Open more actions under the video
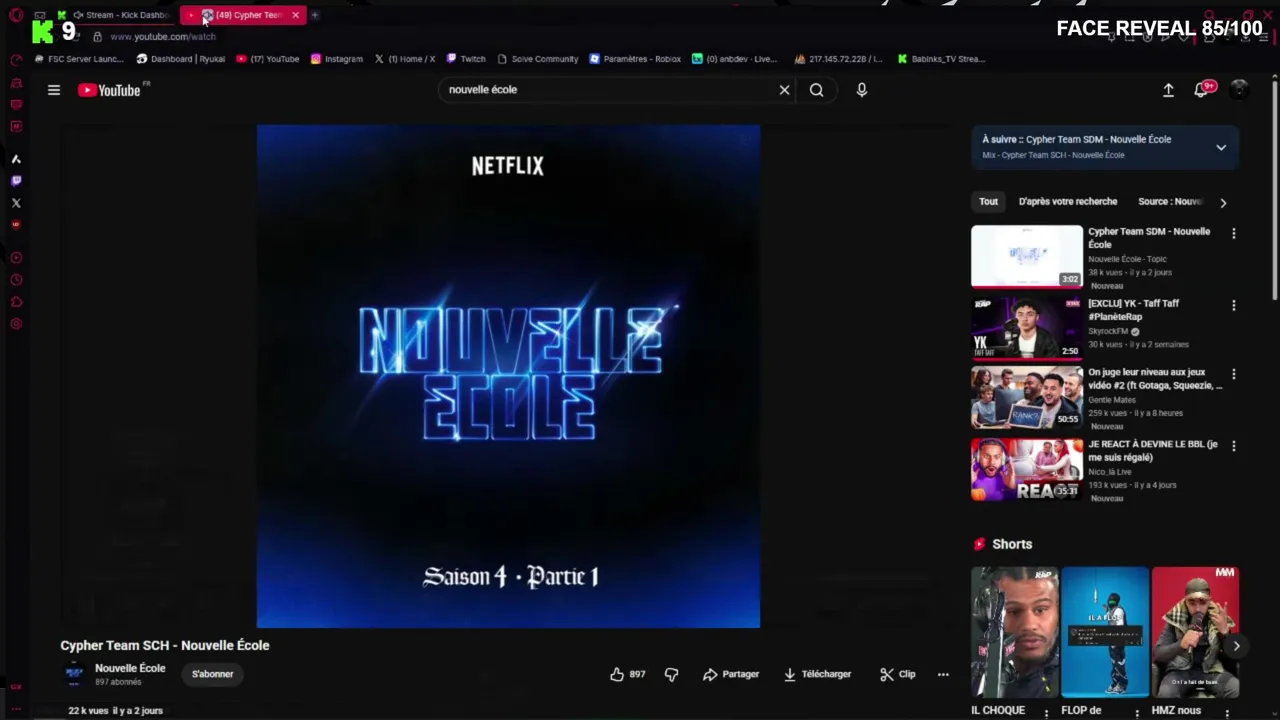 coord(943,674)
